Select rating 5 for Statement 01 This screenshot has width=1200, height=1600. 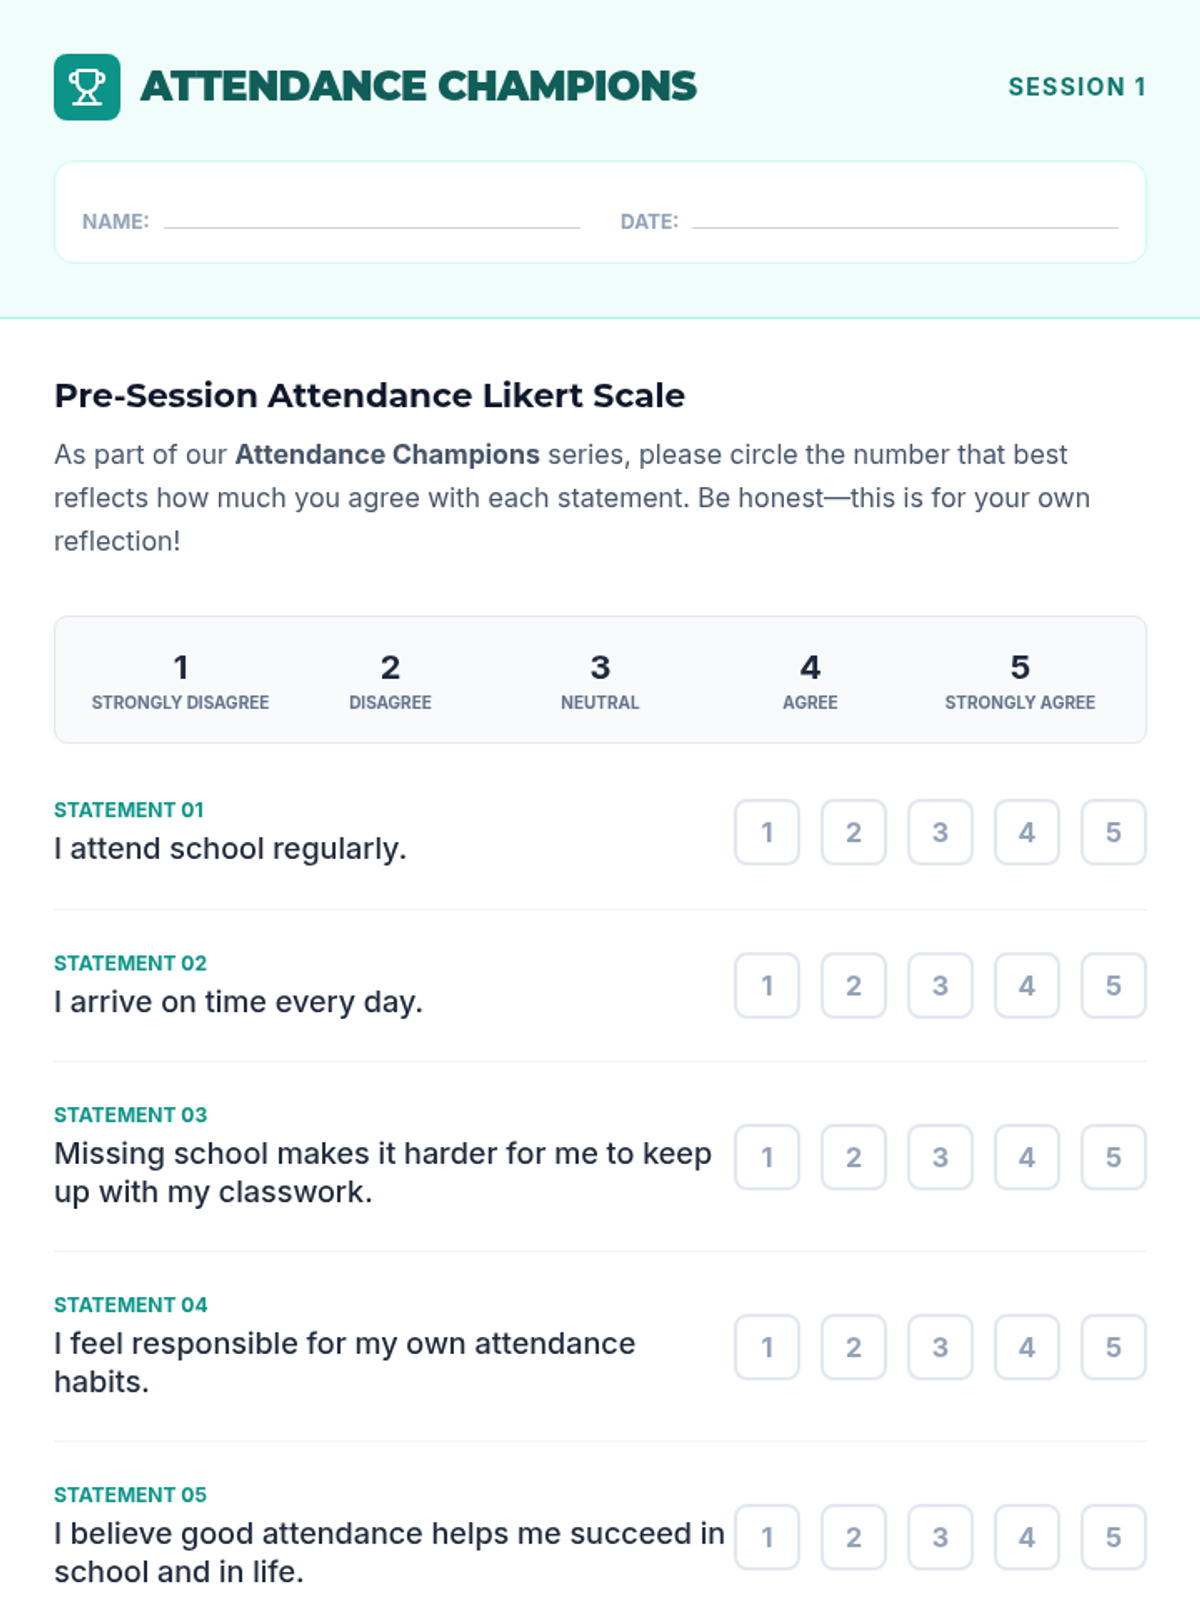1113,832
